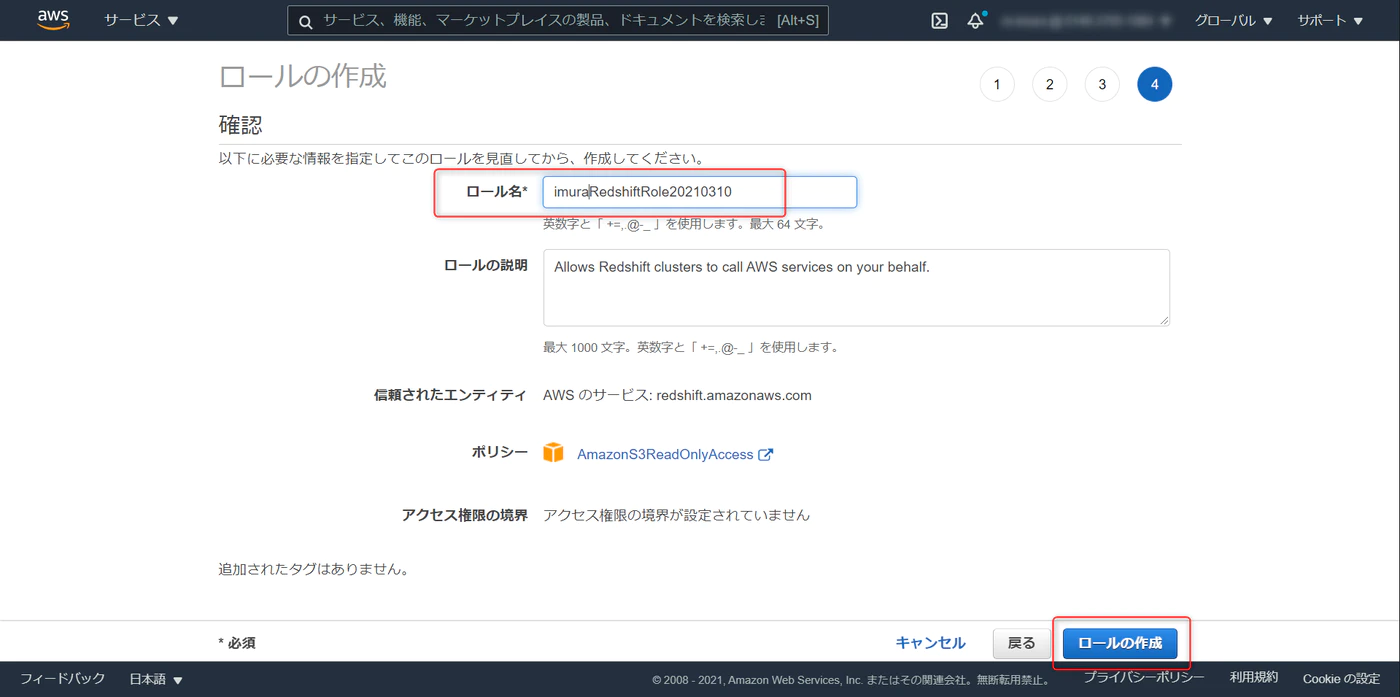
Task: Jump to wizard step 3
Action: click(1102, 85)
